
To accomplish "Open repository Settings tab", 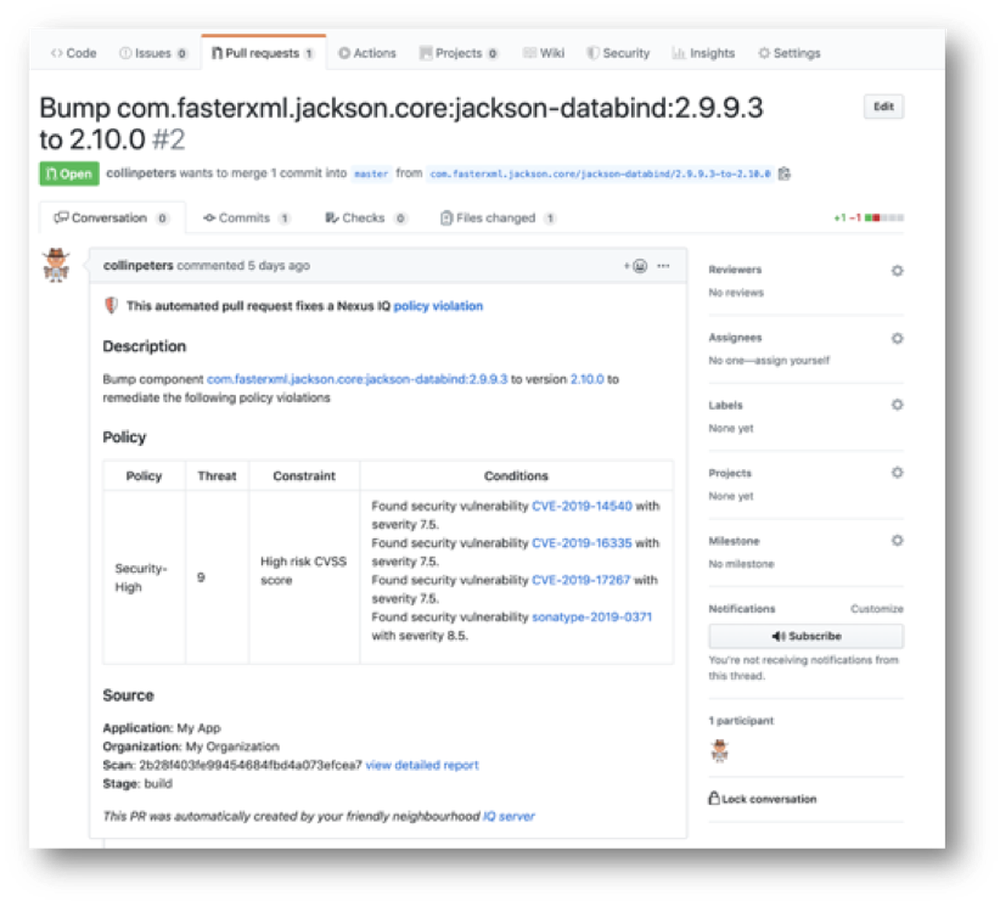I will 789,53.
